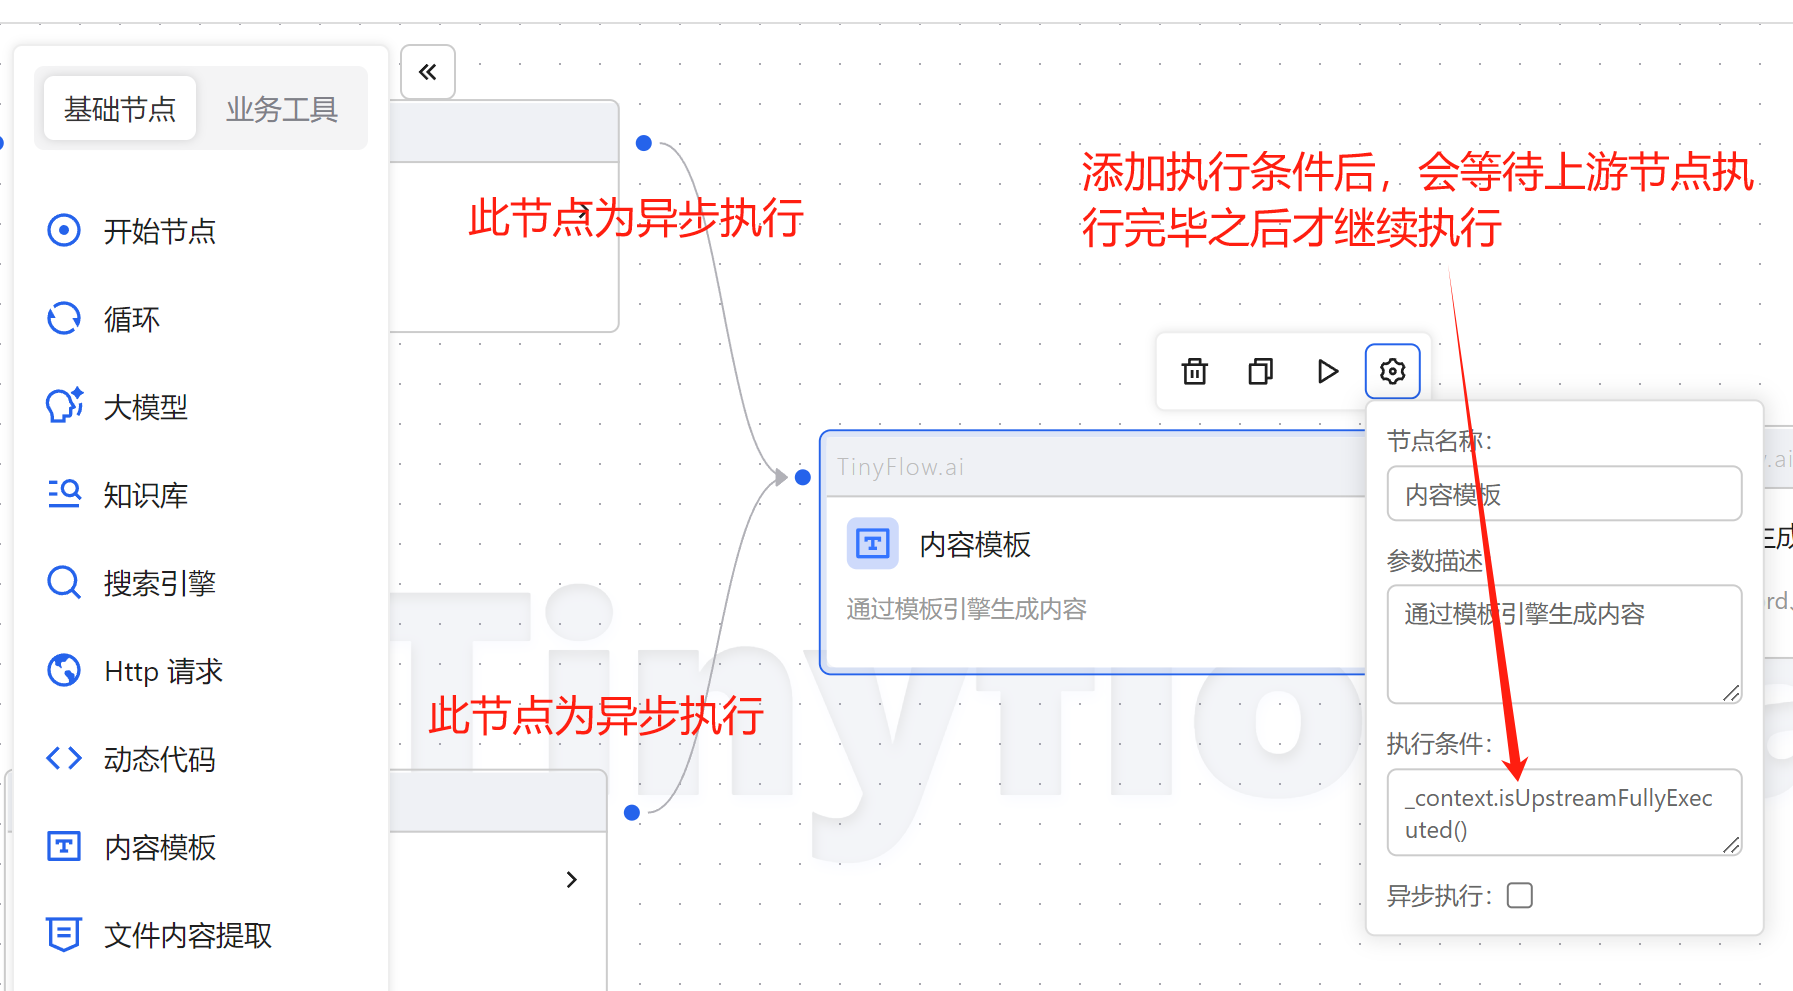
Task: Expand the lower-left node chevron
Action: (x=571, y=880)
